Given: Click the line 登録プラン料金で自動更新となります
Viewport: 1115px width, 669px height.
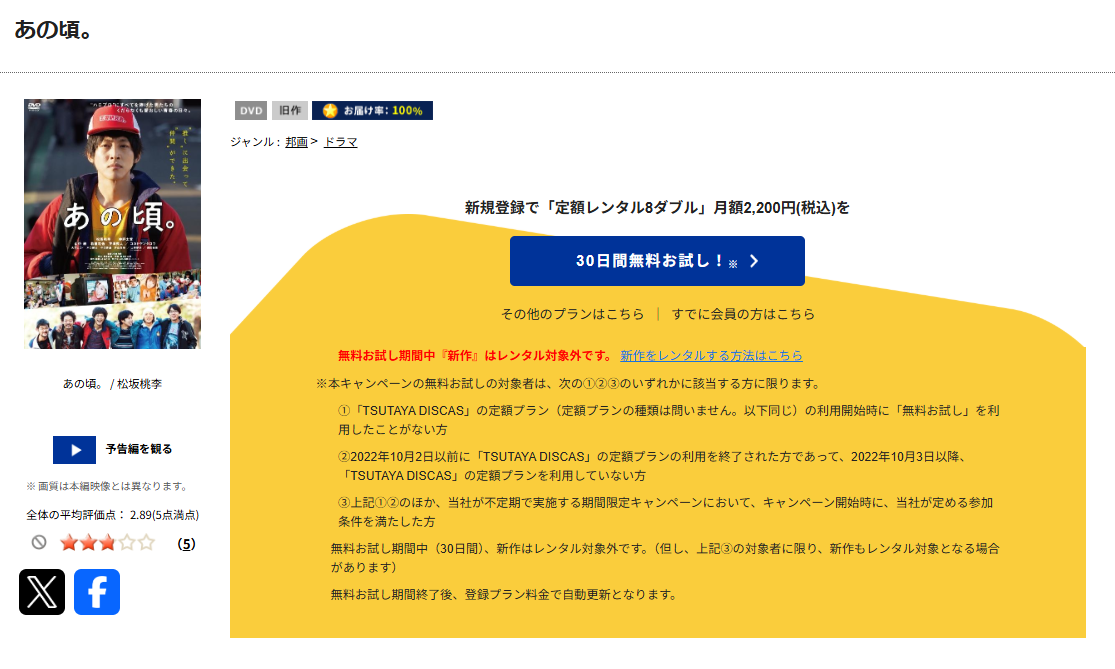Looking at the screenshot, I should coord(503,594).
